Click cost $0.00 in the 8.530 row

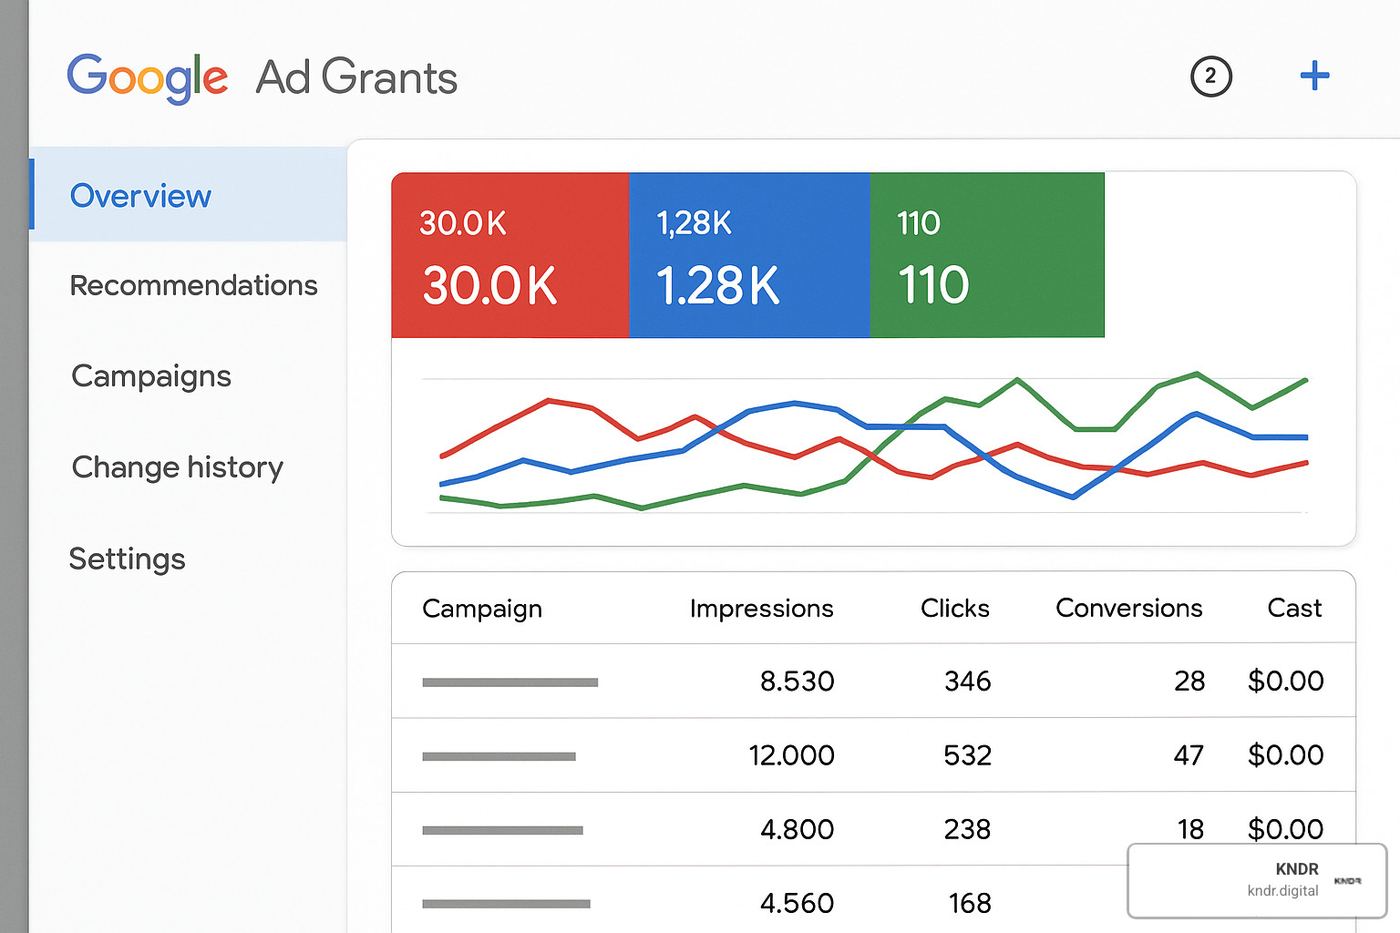tap(1285, 681)
